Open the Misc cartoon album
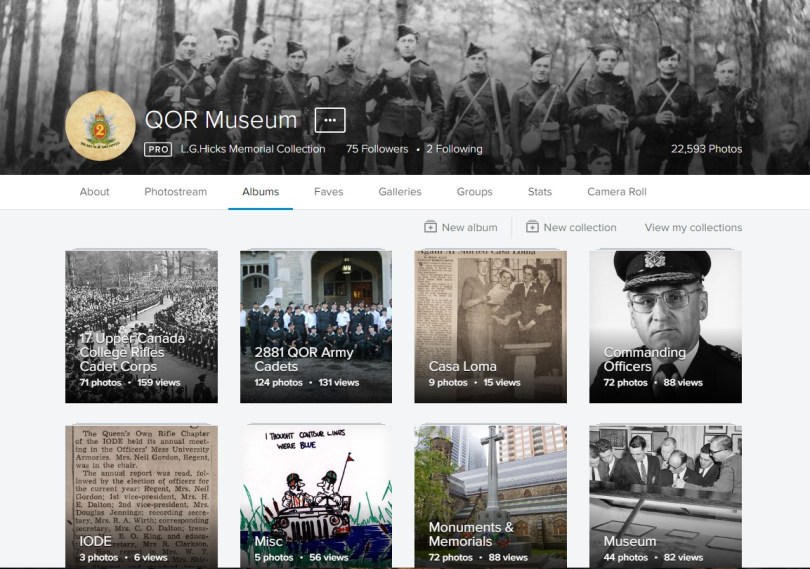Viewport: 810px width, 569px height. pos(316,497)
